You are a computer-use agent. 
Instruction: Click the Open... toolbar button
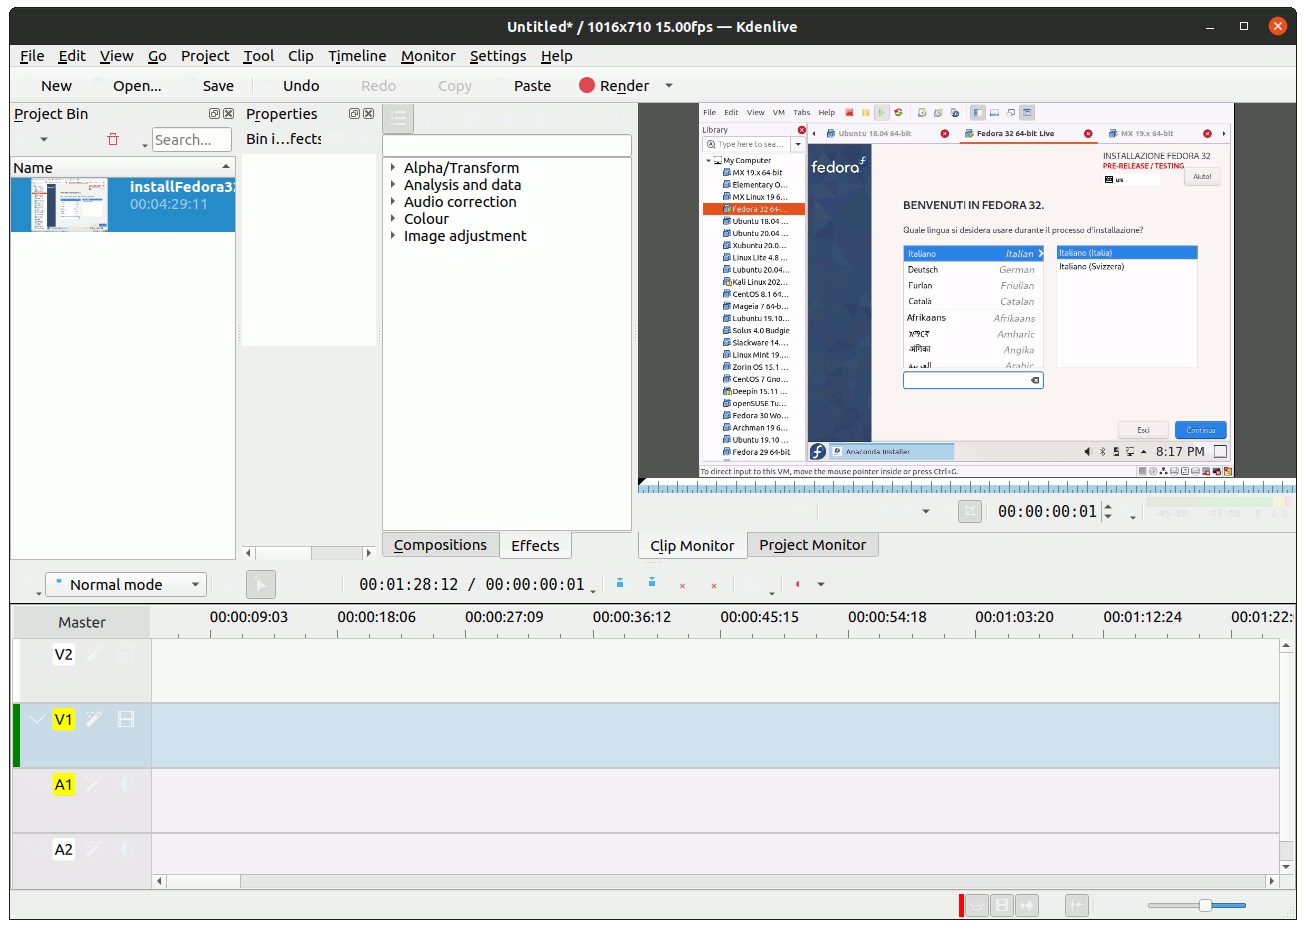tap(137, 86)
